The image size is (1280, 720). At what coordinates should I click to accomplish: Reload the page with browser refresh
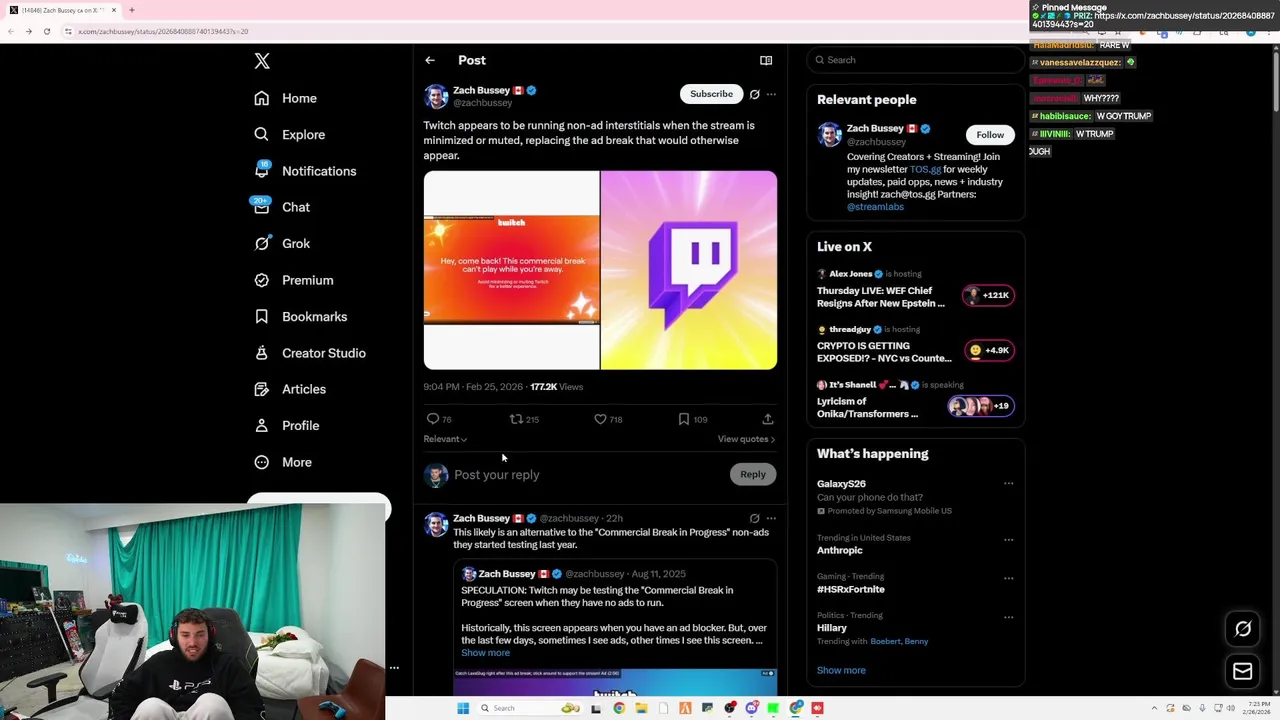(46, 31)
